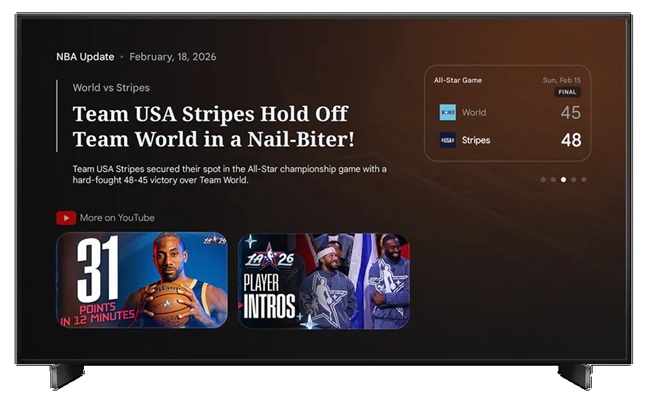Viewport: 650px width, 406px height.
Task: Click the Sun, Feb 15 game date
Action: coord(561,79)
